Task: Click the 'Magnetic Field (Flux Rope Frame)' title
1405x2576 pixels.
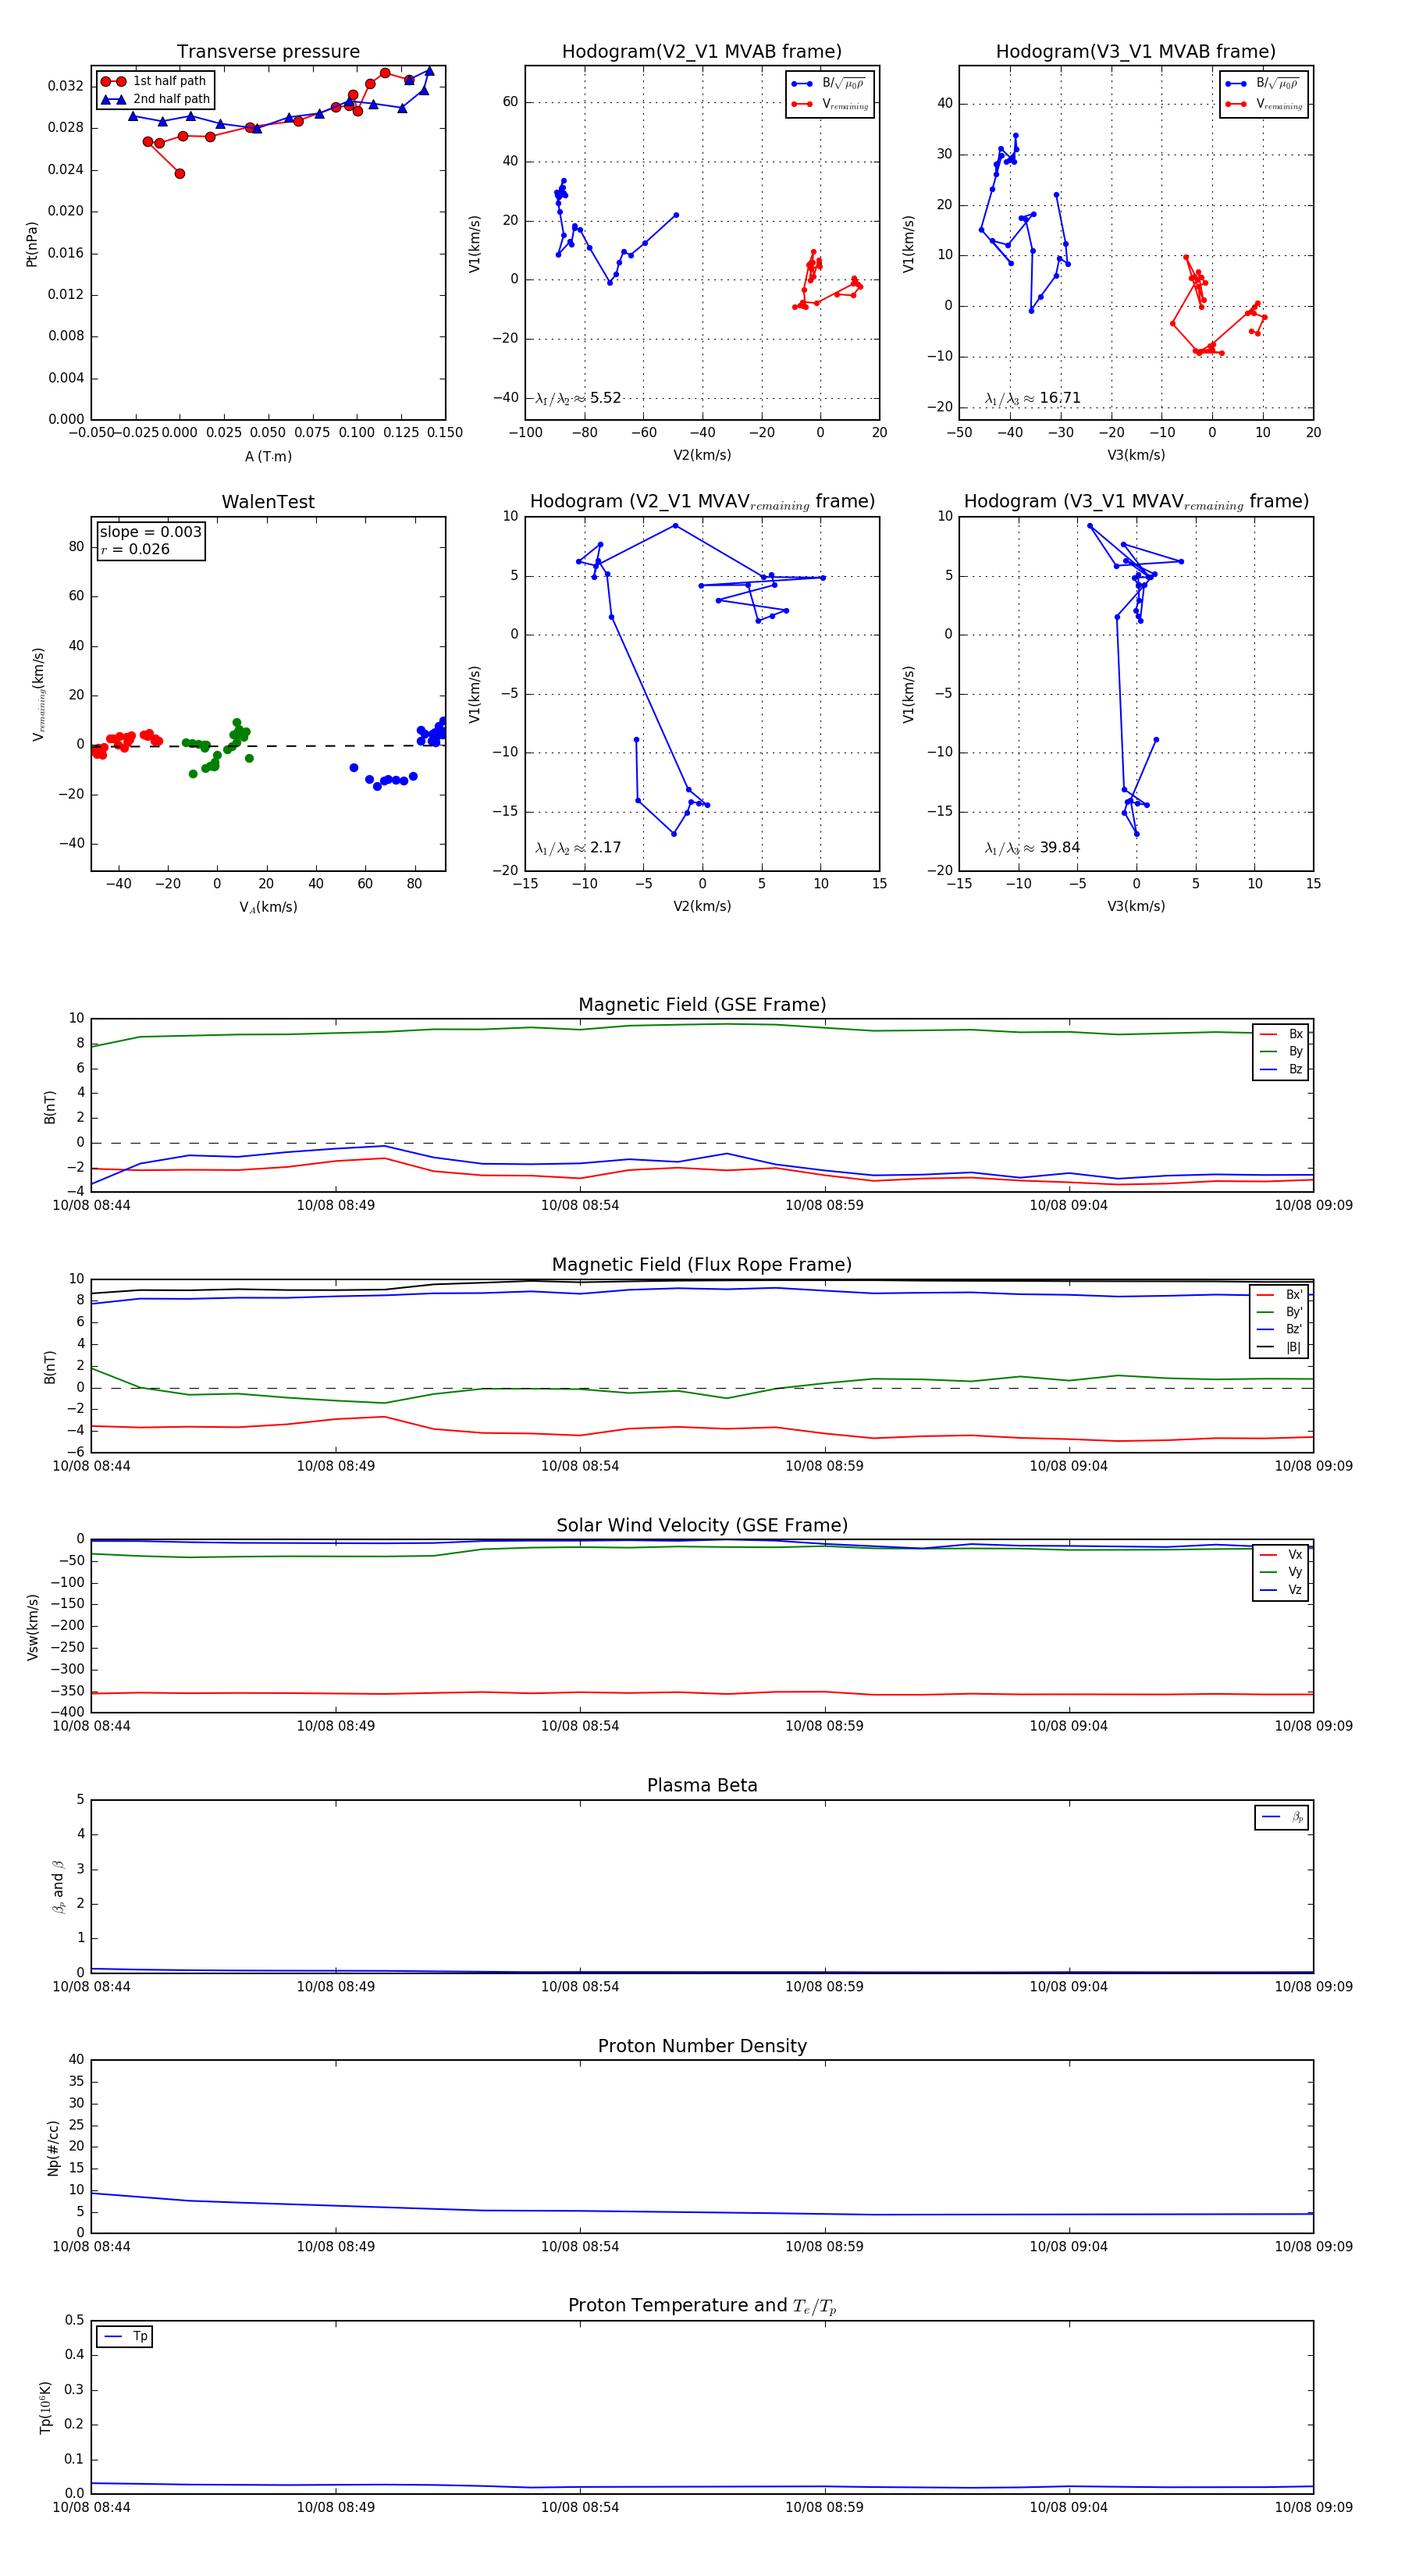Action: tap(702, 1265)
